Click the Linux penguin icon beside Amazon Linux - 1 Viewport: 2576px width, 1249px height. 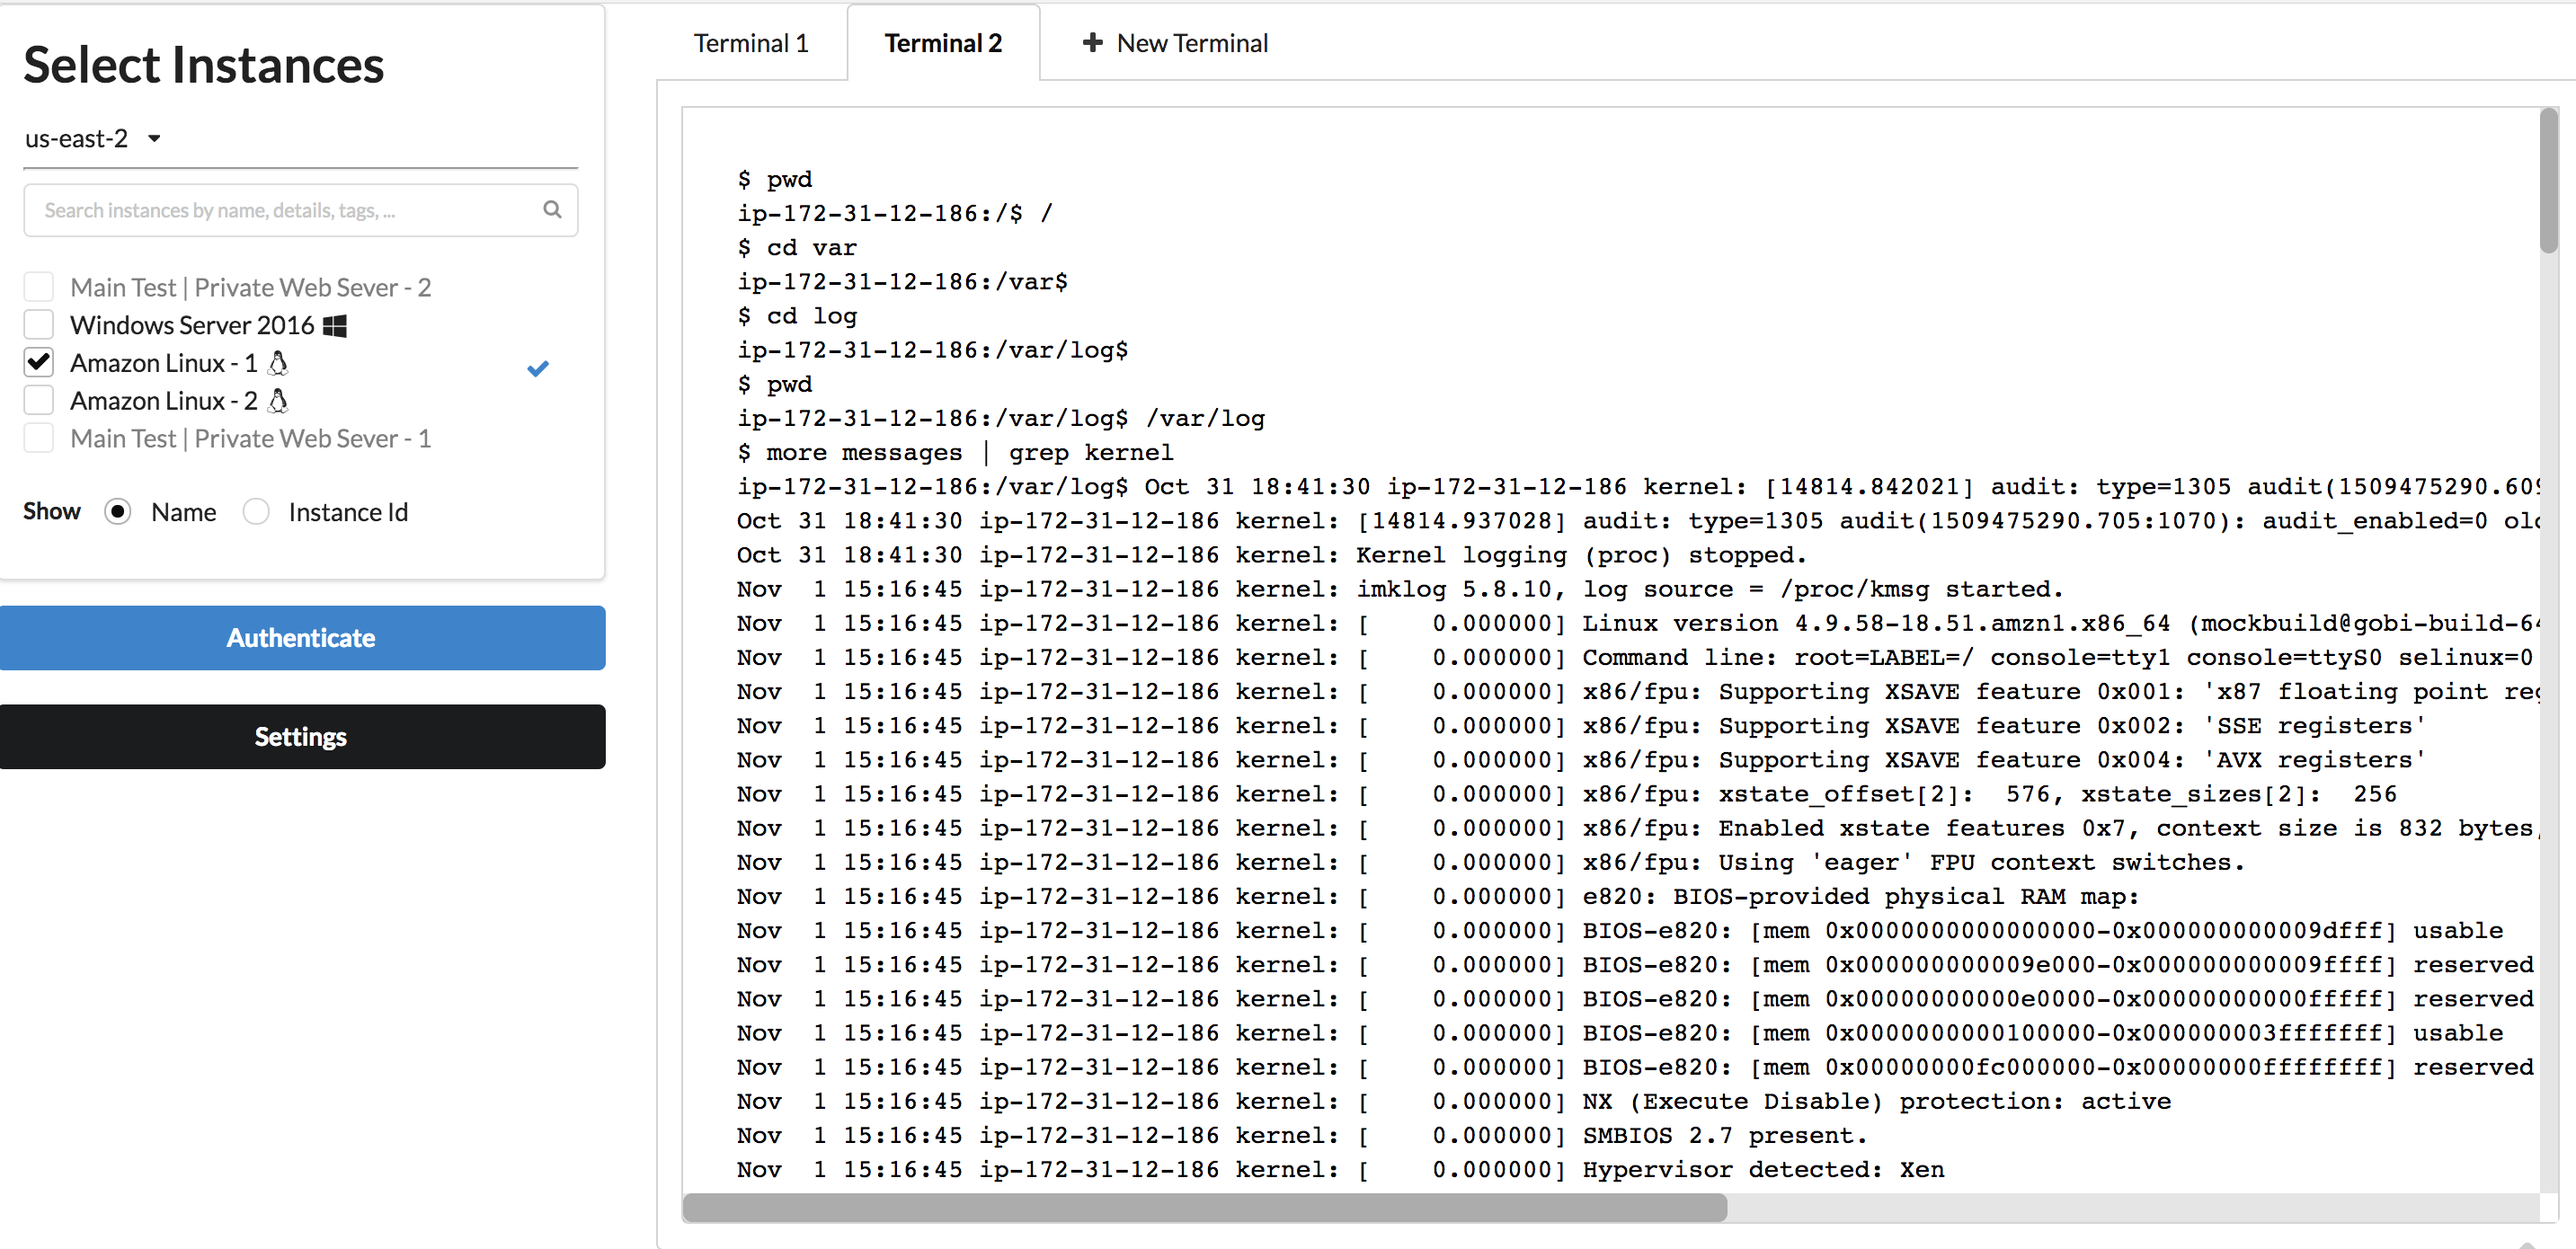pyautogui.click(x=279, y=363)
